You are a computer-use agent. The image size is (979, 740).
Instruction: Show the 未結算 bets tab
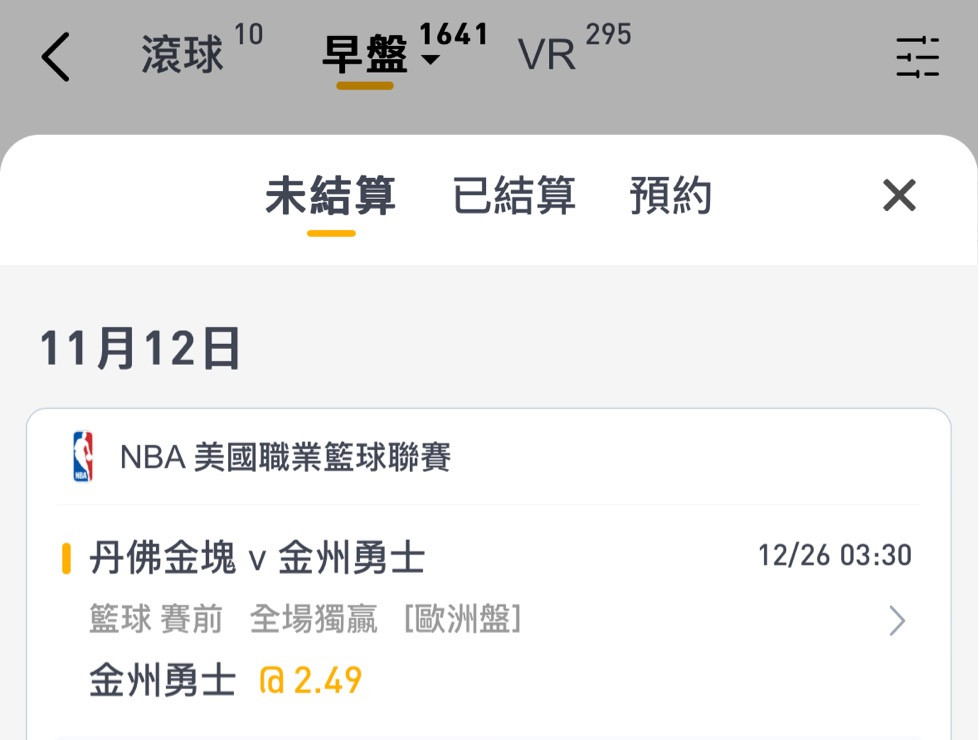coord(330,195)
